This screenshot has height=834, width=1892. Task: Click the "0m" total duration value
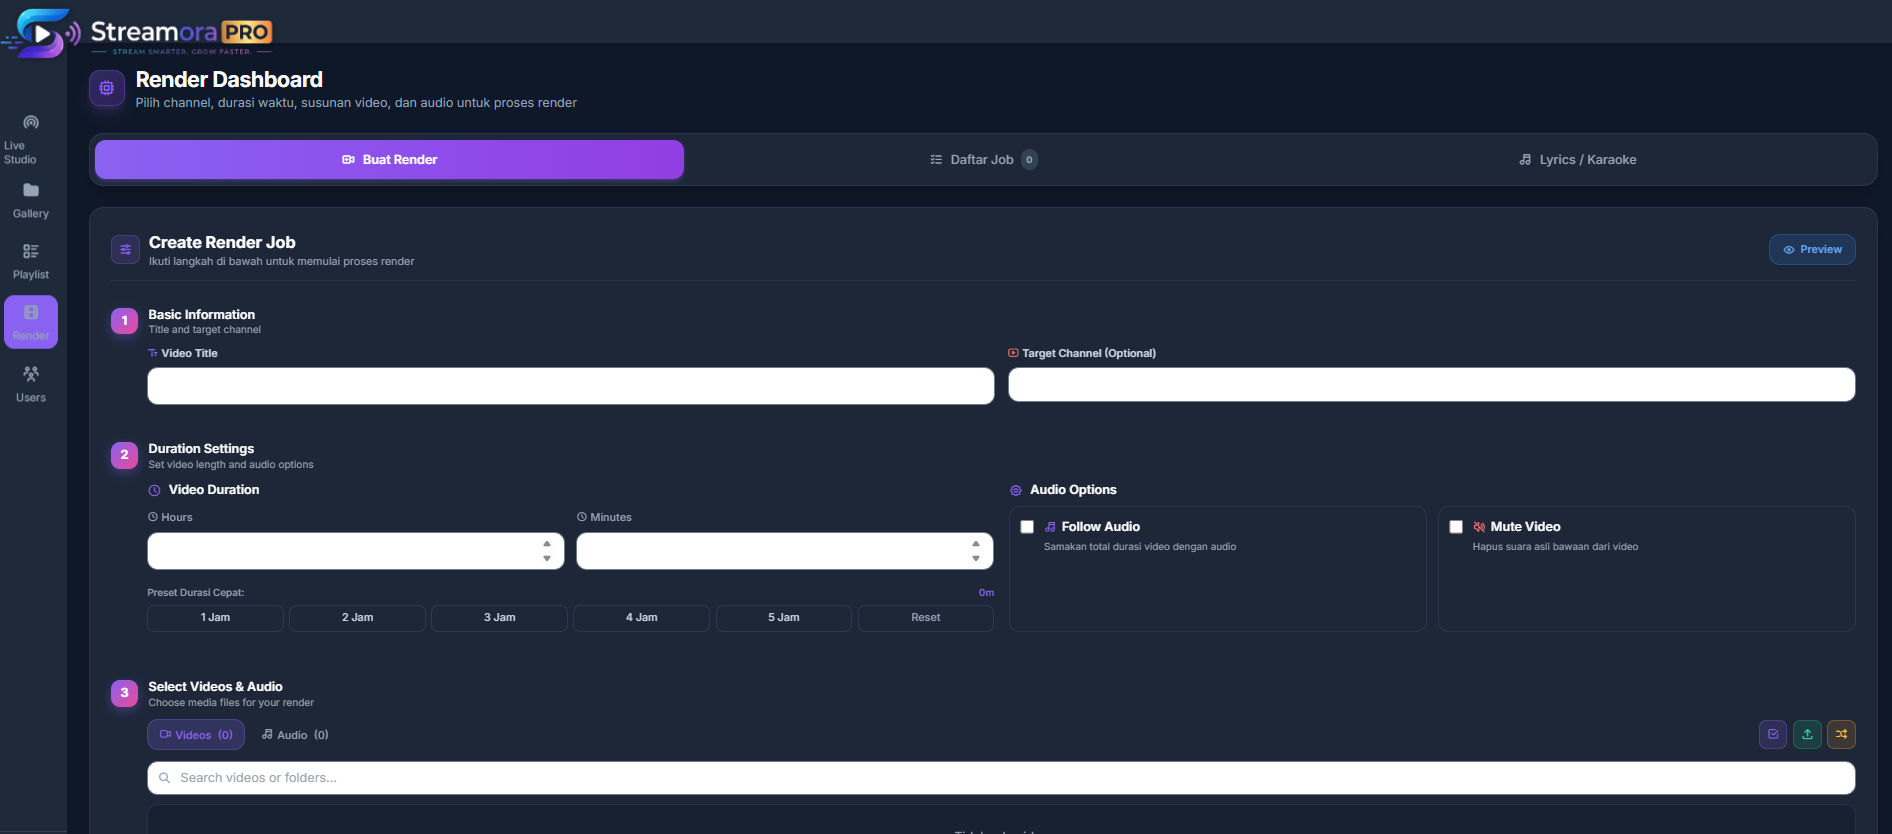tap(986, 593)
